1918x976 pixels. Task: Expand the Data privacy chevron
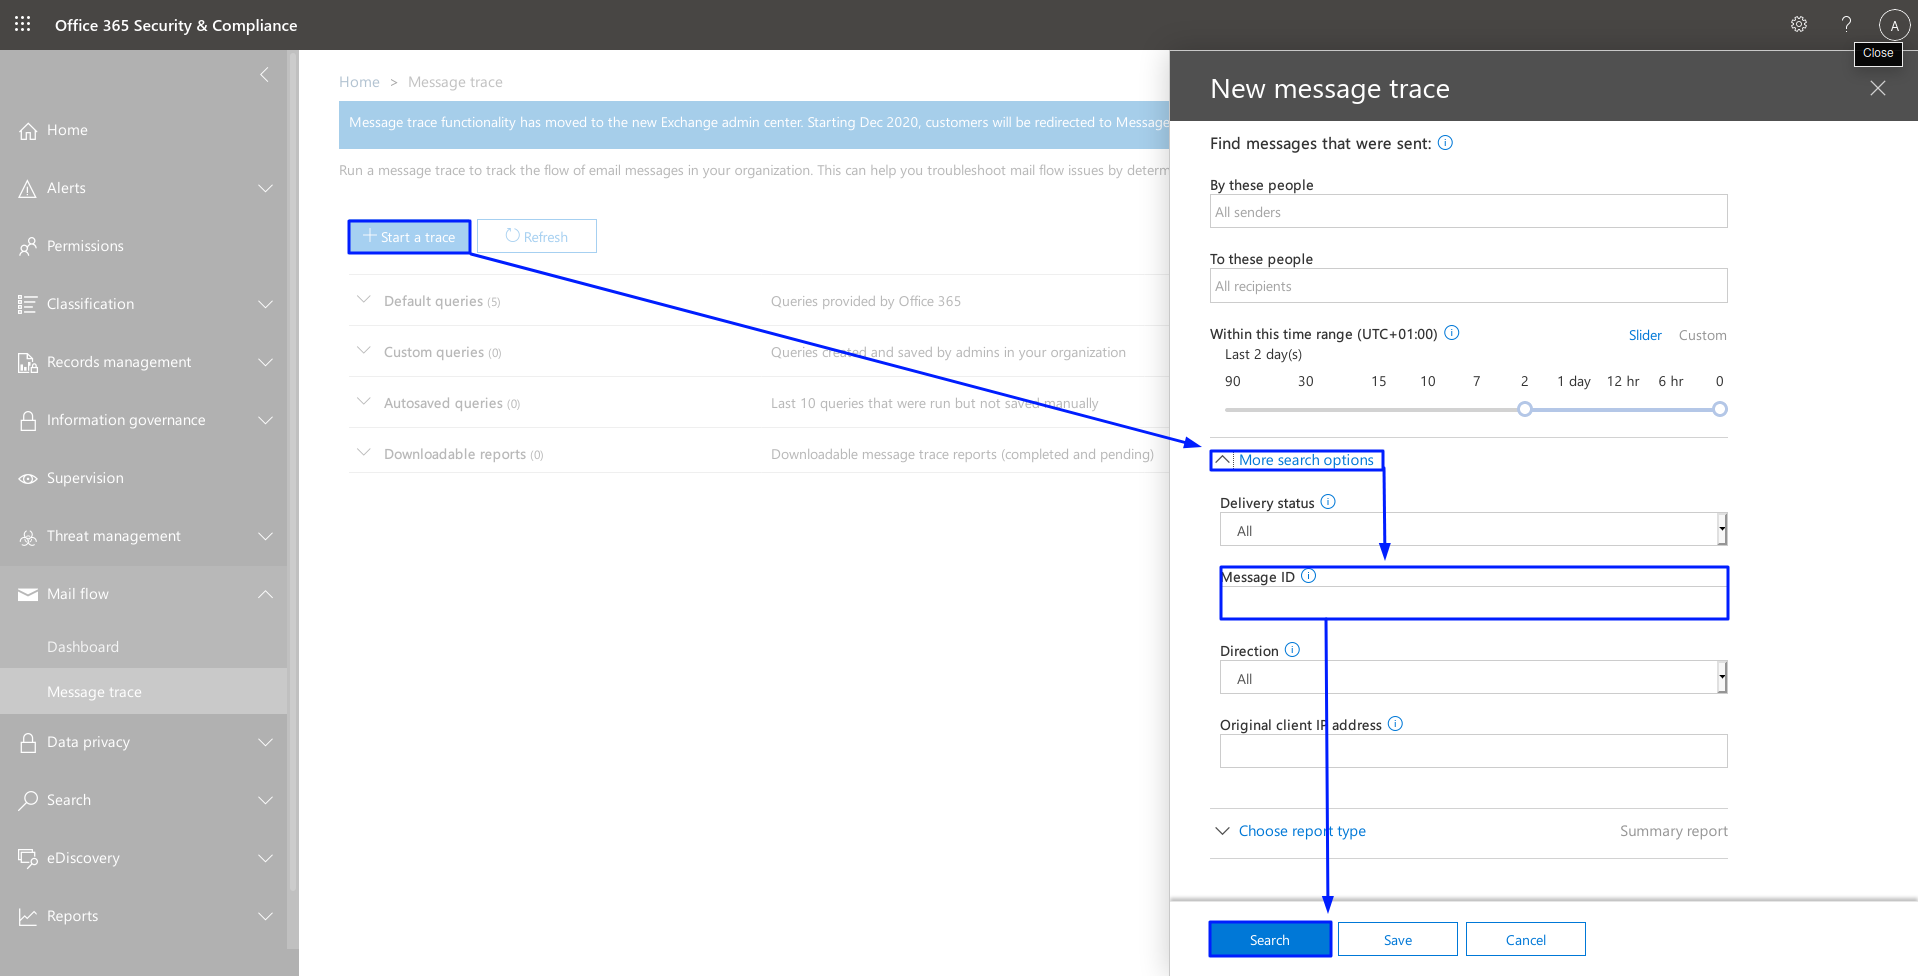click(x=265, y=742)
